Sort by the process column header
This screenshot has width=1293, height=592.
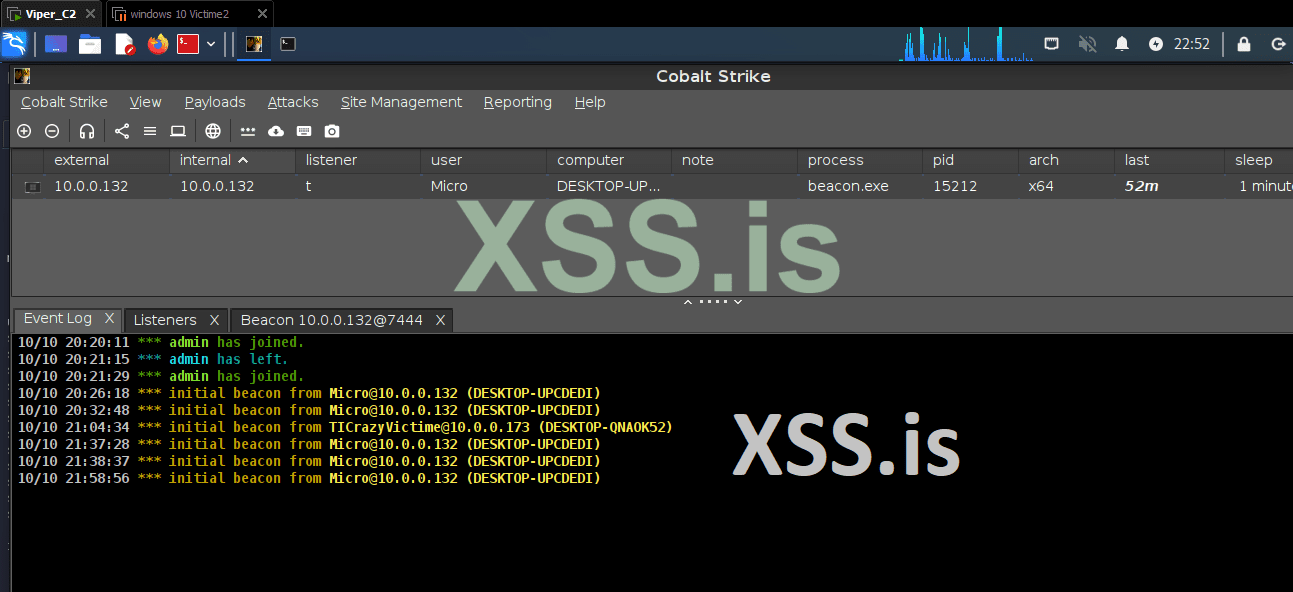coord(861,160)
